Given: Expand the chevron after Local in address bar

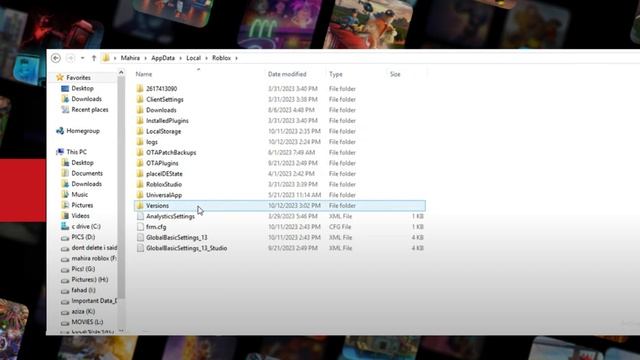Looking at the screenshot, I should point(207,58).
